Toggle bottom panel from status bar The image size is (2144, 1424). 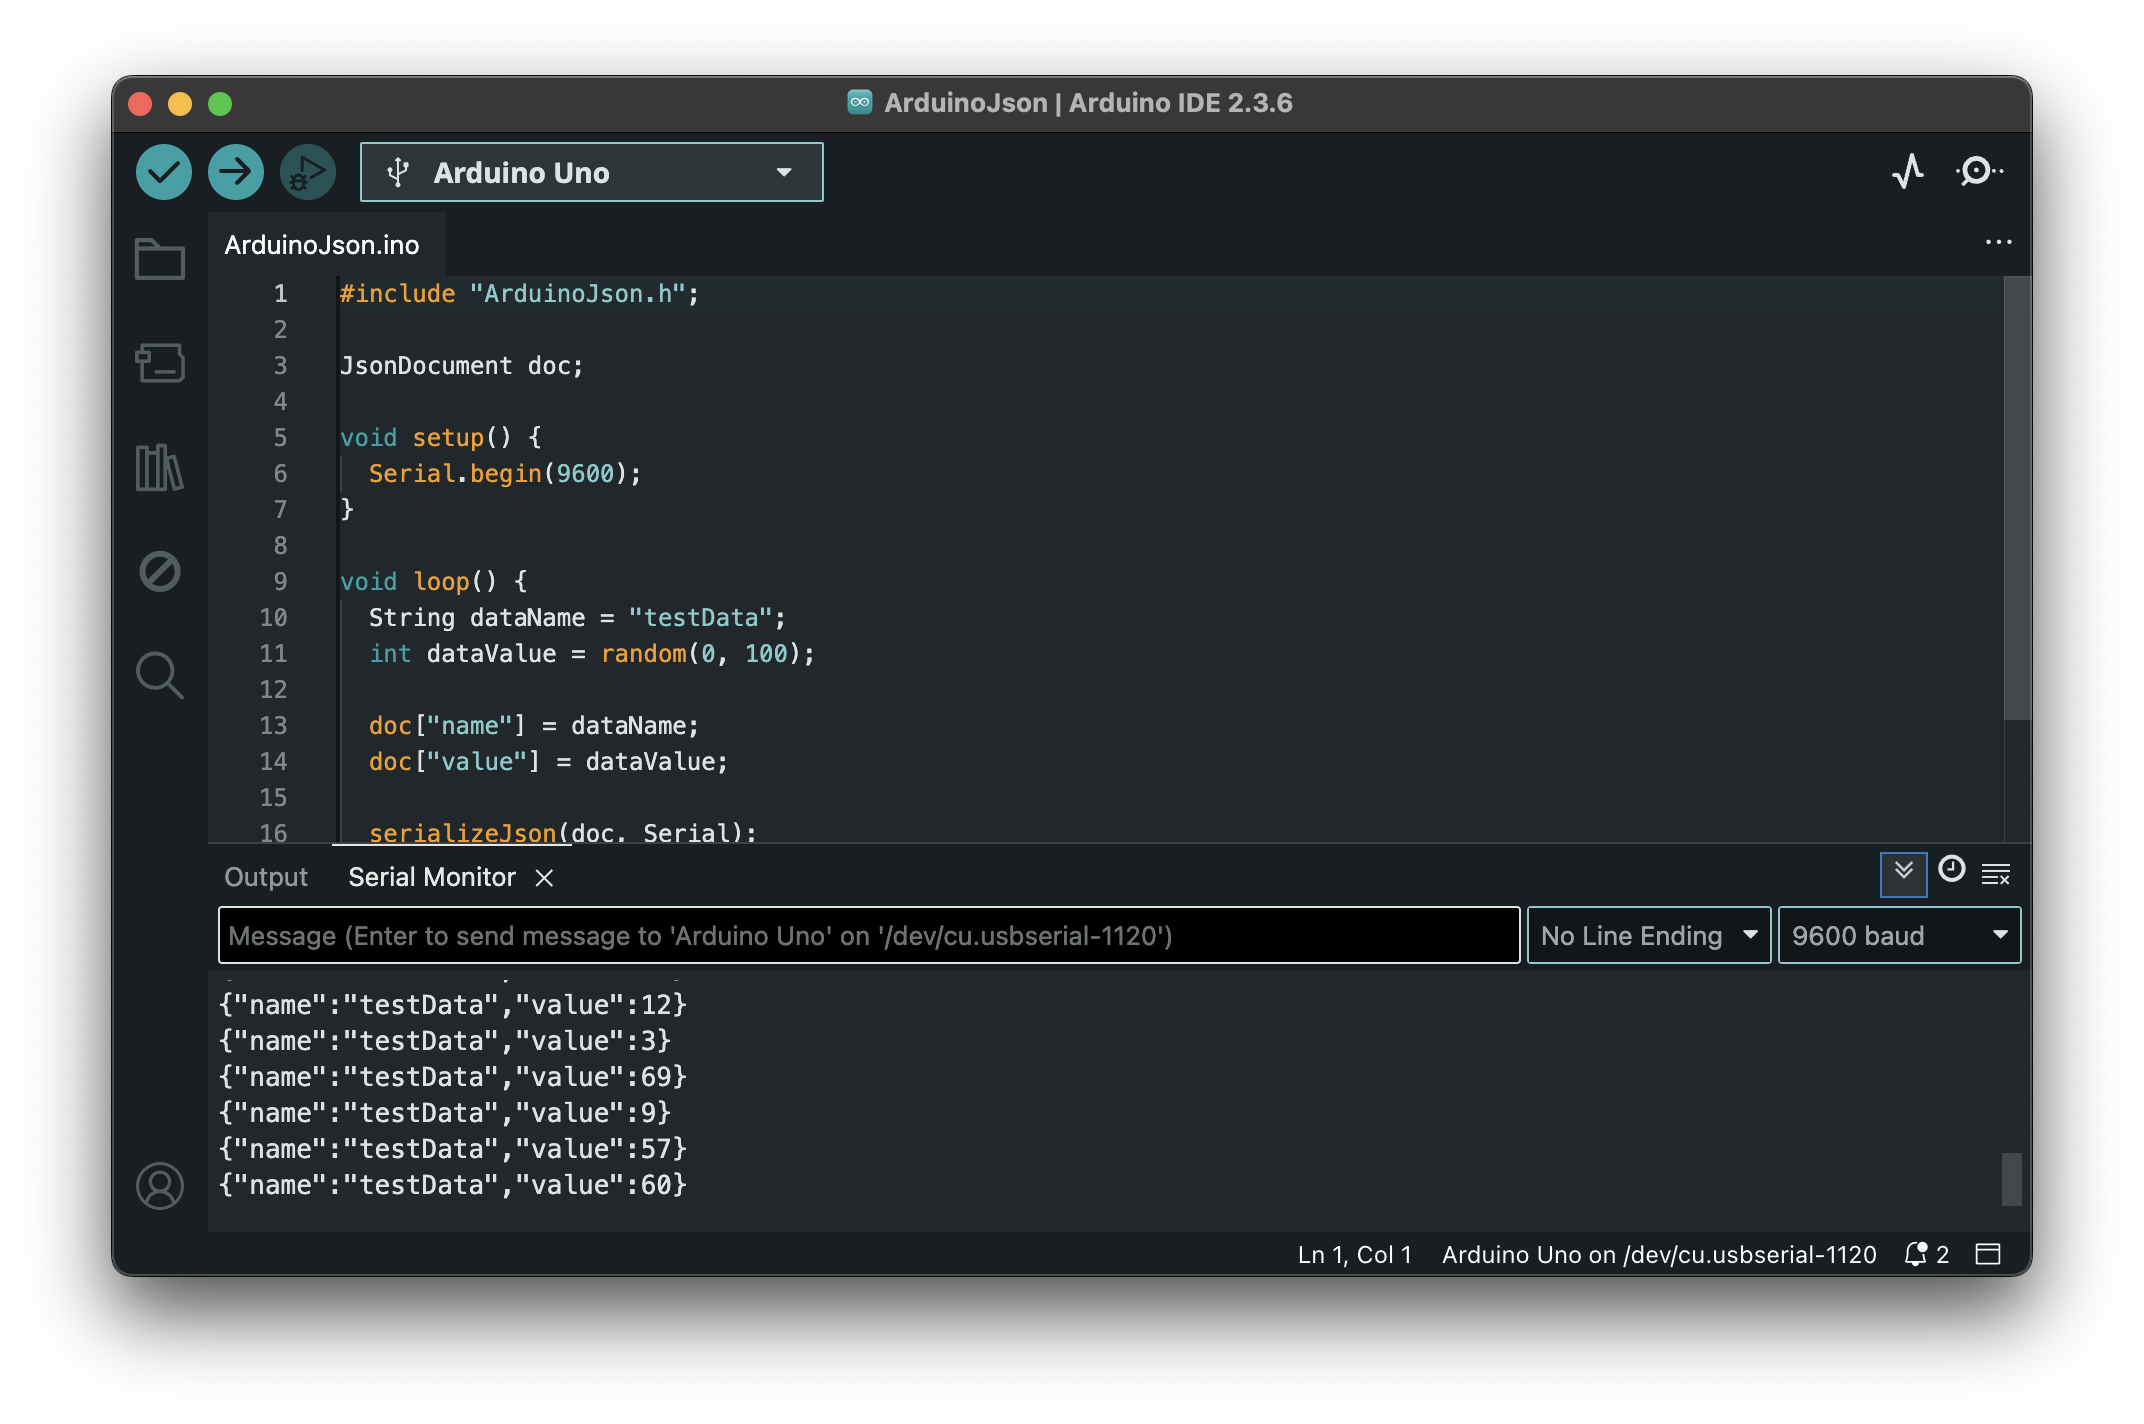1988,1254
